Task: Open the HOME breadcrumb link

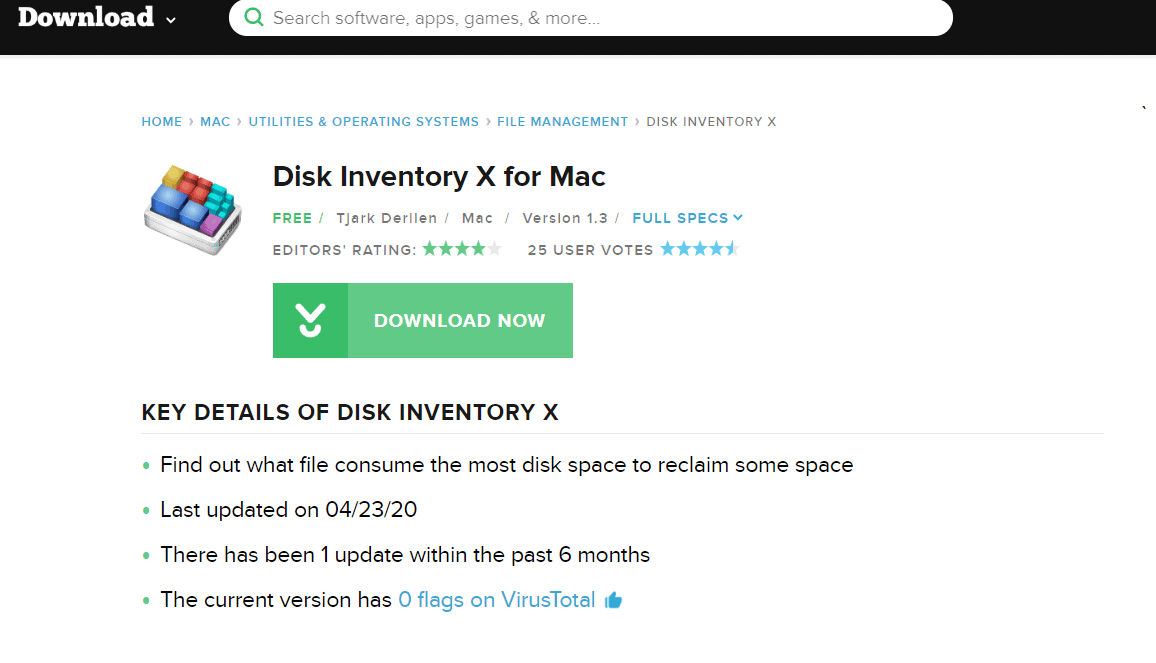Action: (161, 122)
